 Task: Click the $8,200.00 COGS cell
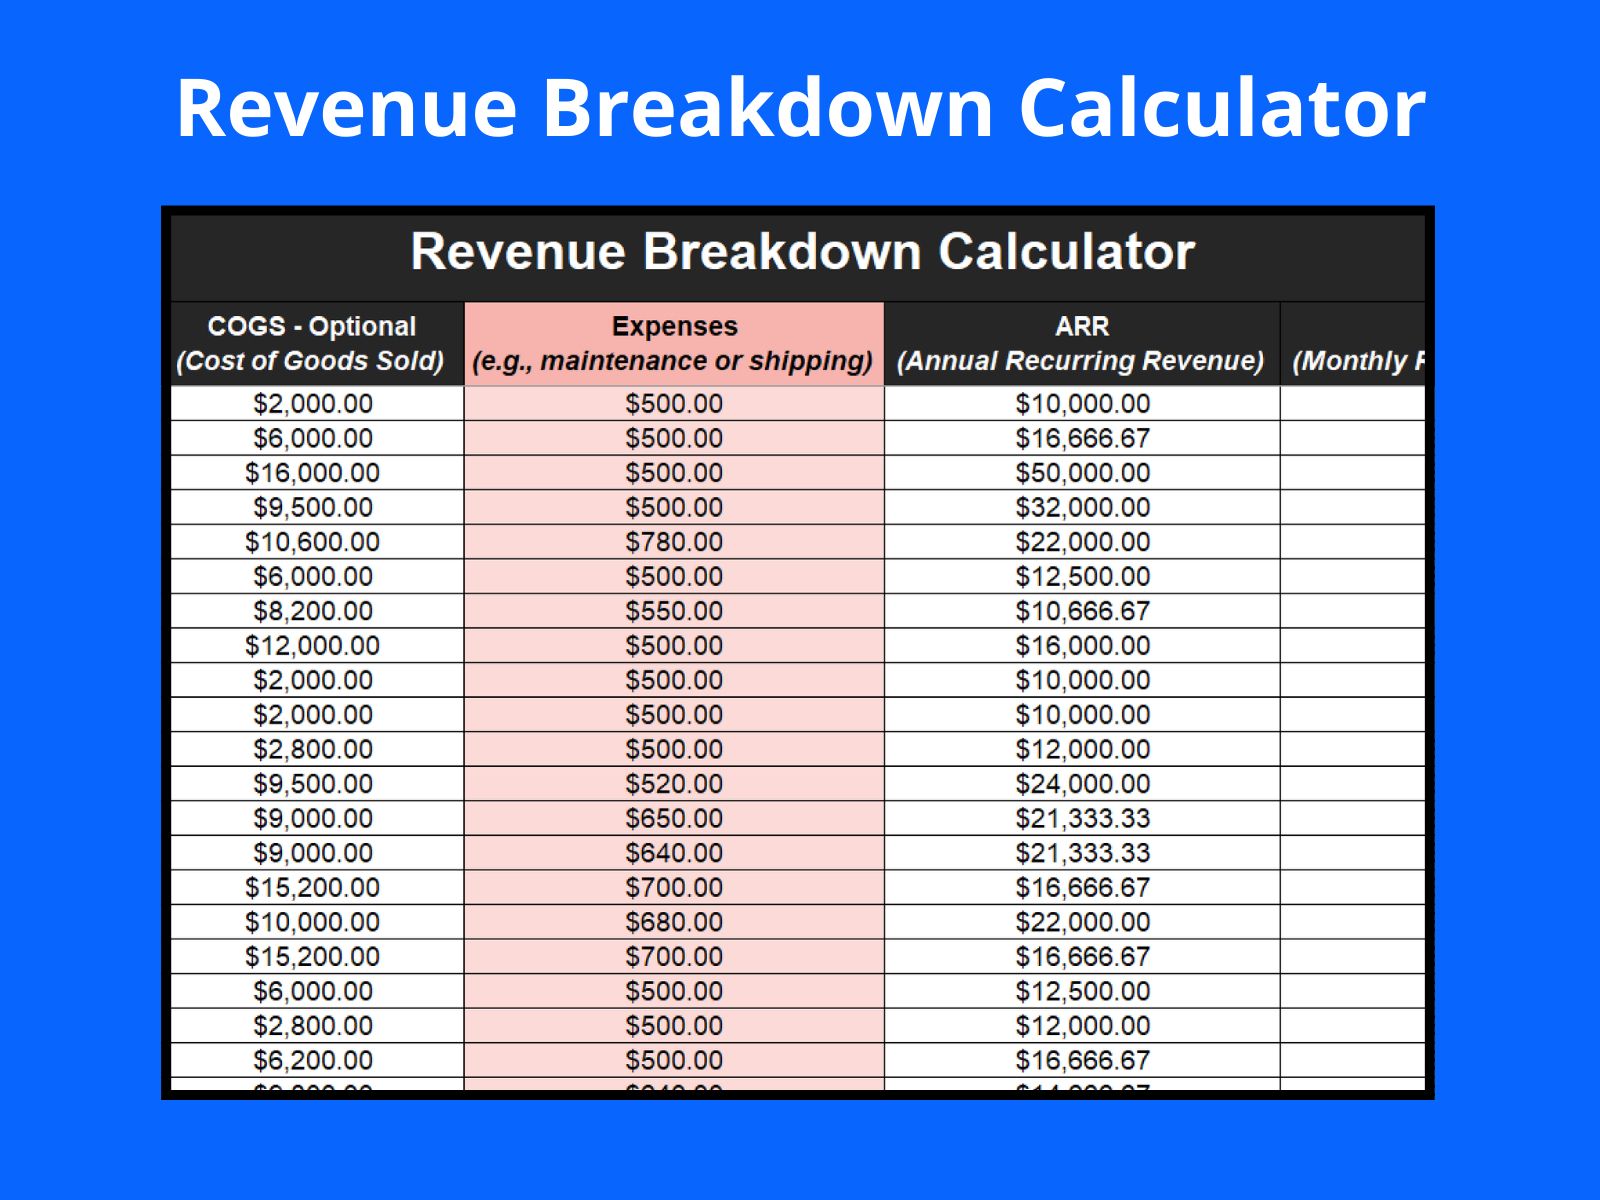pyautogui.click(x=313, y=611)
